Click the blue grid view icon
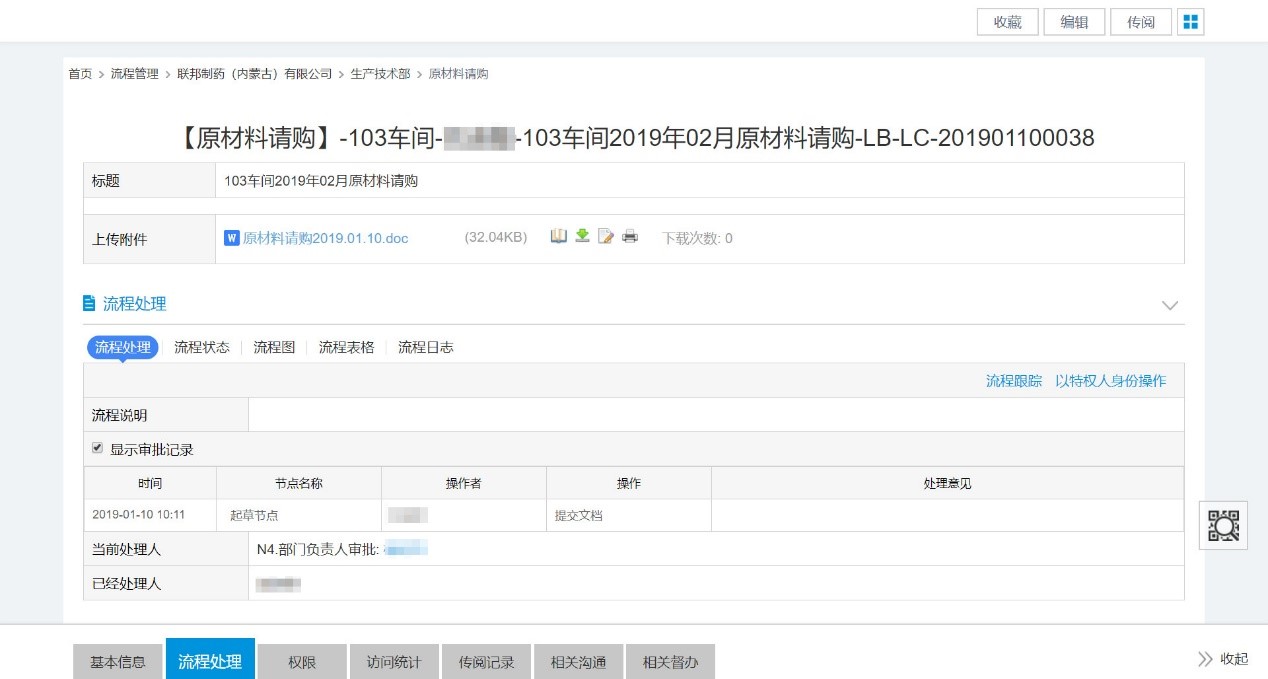 click(1190, 22)
